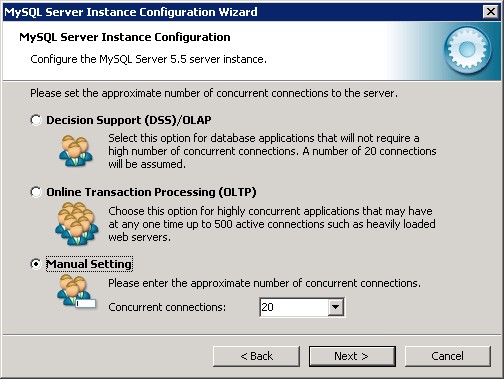Go back with the < Back button
Viewport: 504px width, 379px height.
click(x=256, y=356)
